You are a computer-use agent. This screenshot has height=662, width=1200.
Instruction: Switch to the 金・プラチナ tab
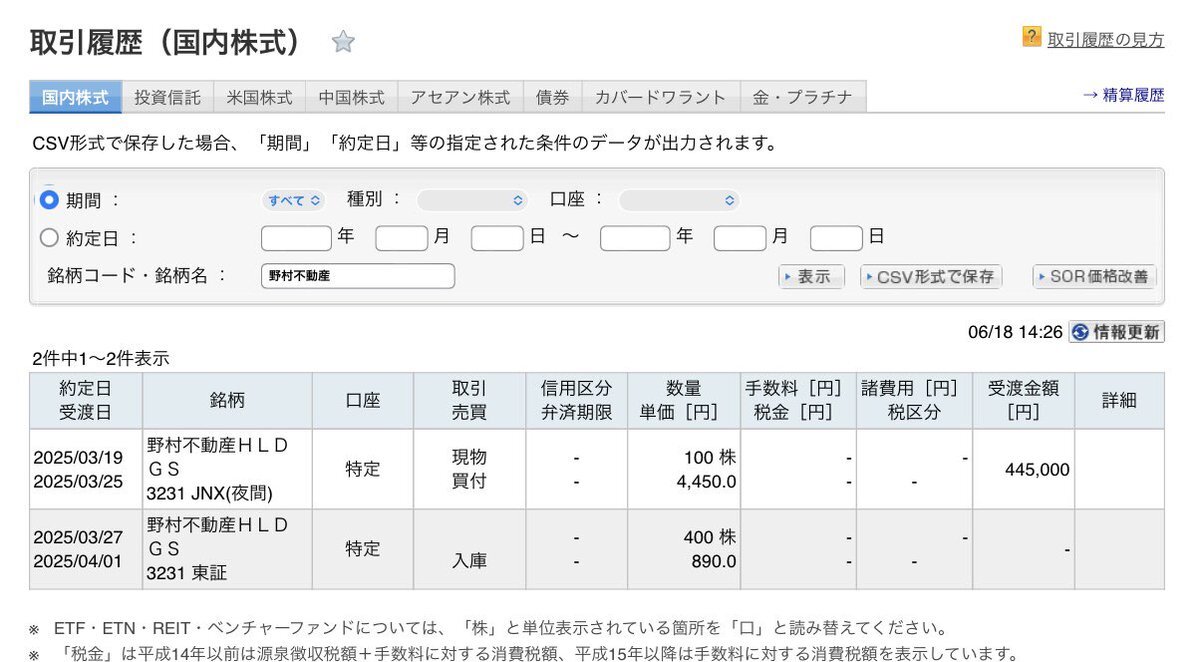(803, 97)
